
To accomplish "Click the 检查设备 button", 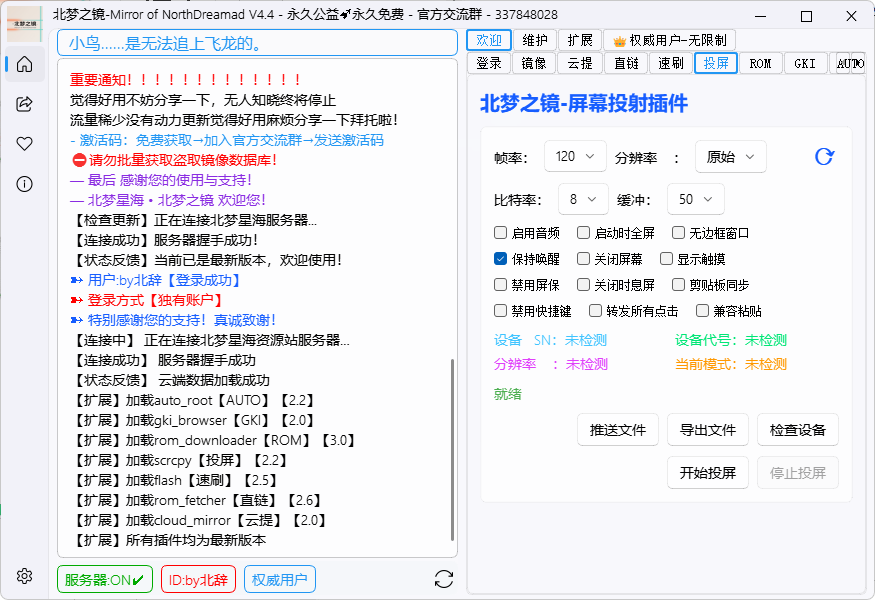I will tap(797, 429).
